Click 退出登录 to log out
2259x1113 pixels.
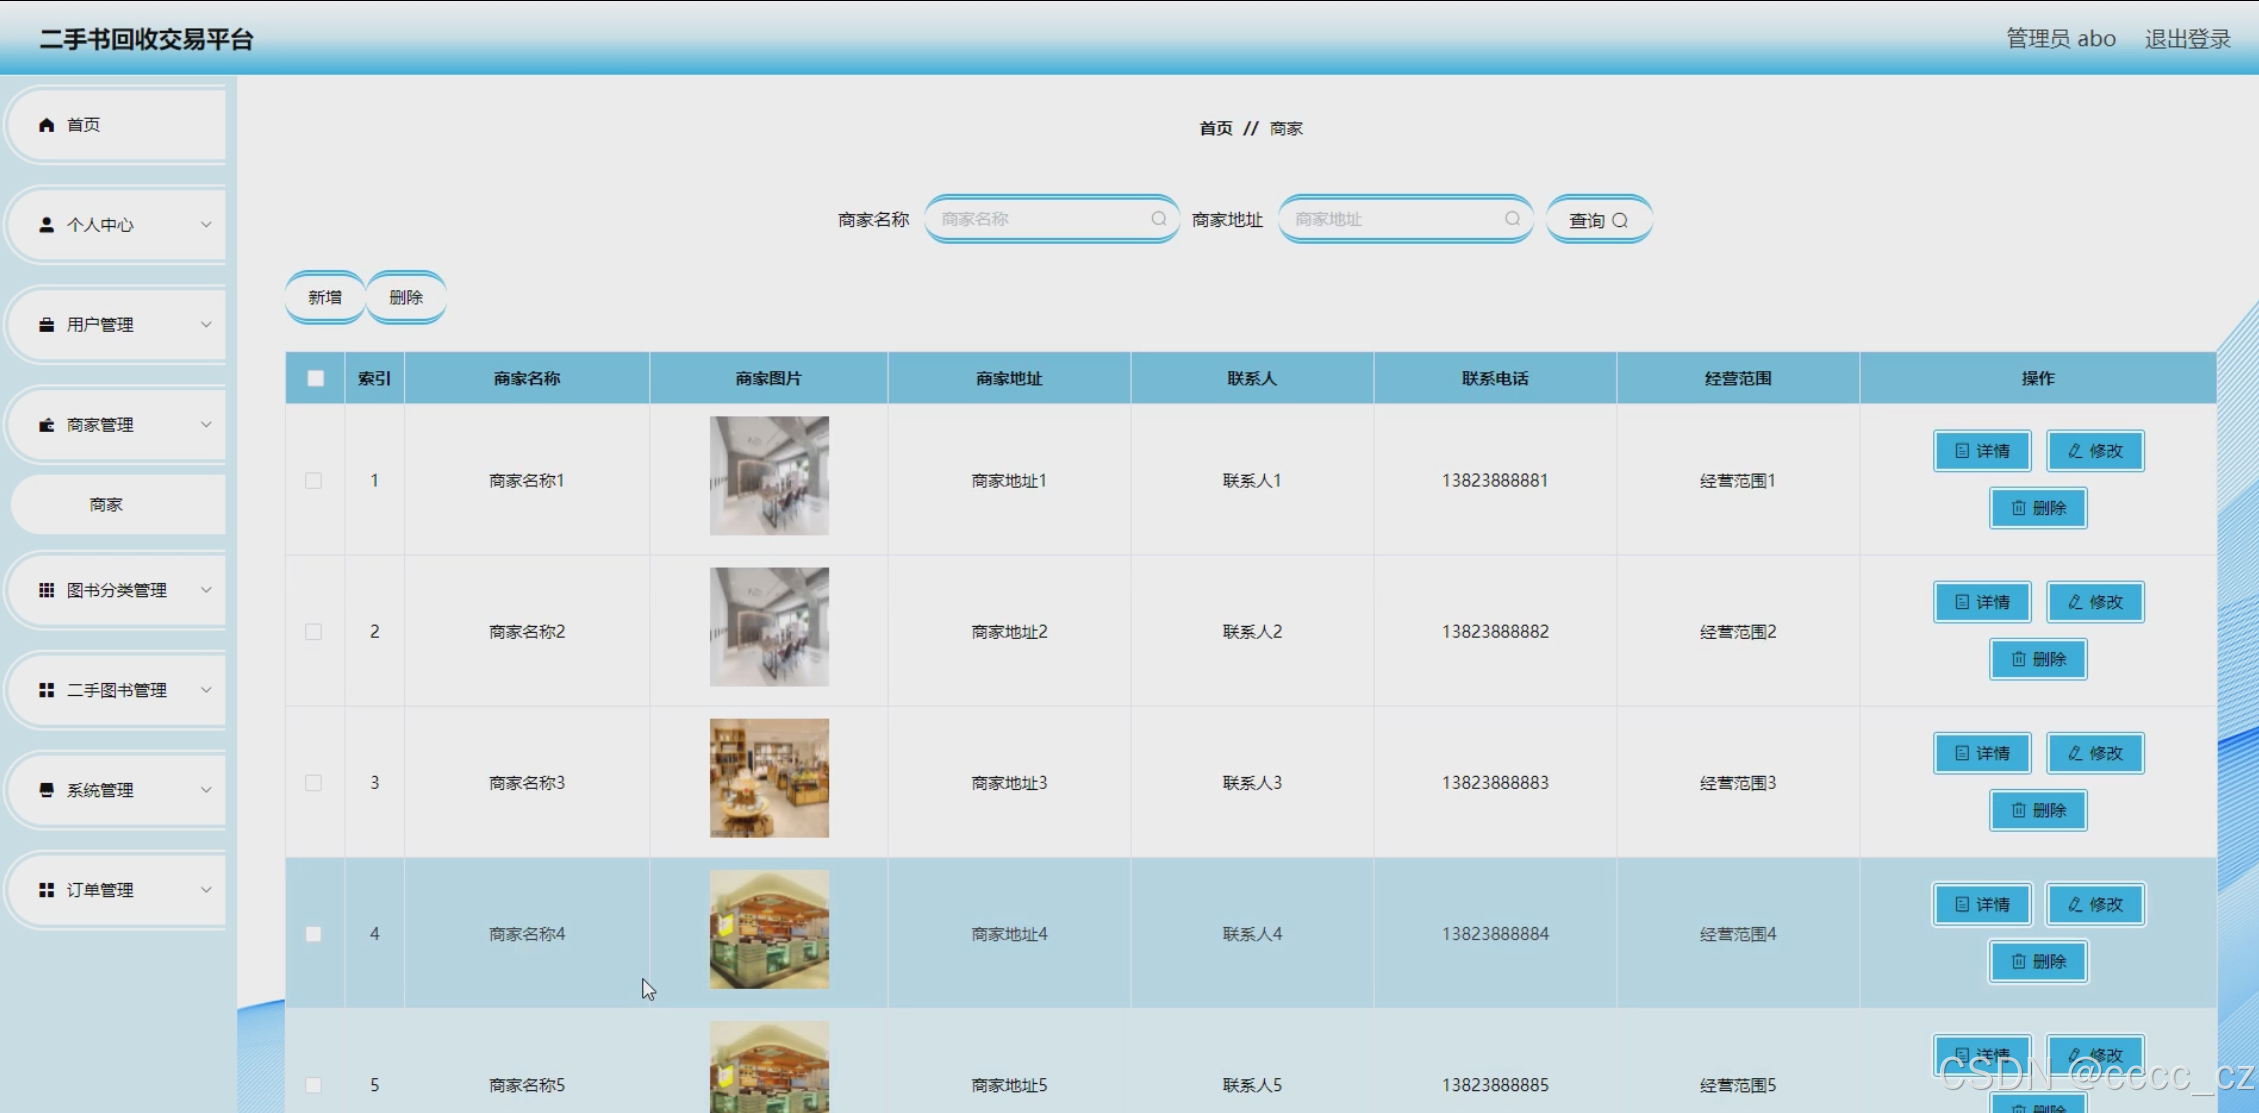click(x=2187, y=39)
